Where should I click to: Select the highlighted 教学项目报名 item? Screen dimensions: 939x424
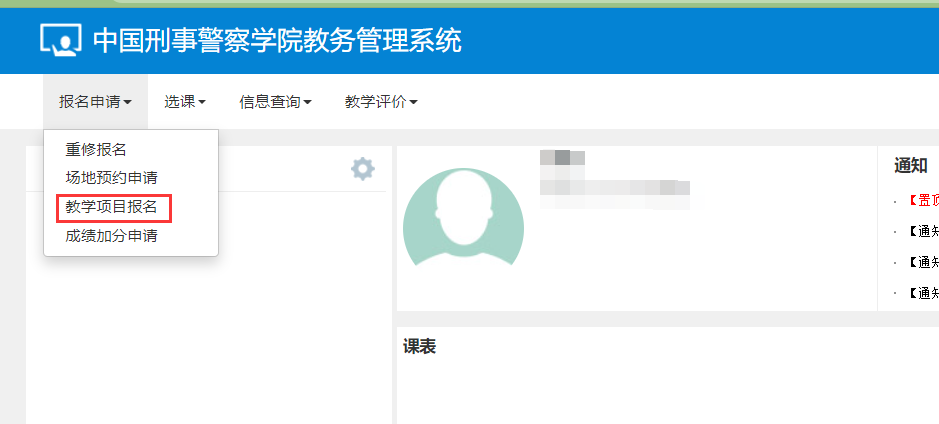112,207
